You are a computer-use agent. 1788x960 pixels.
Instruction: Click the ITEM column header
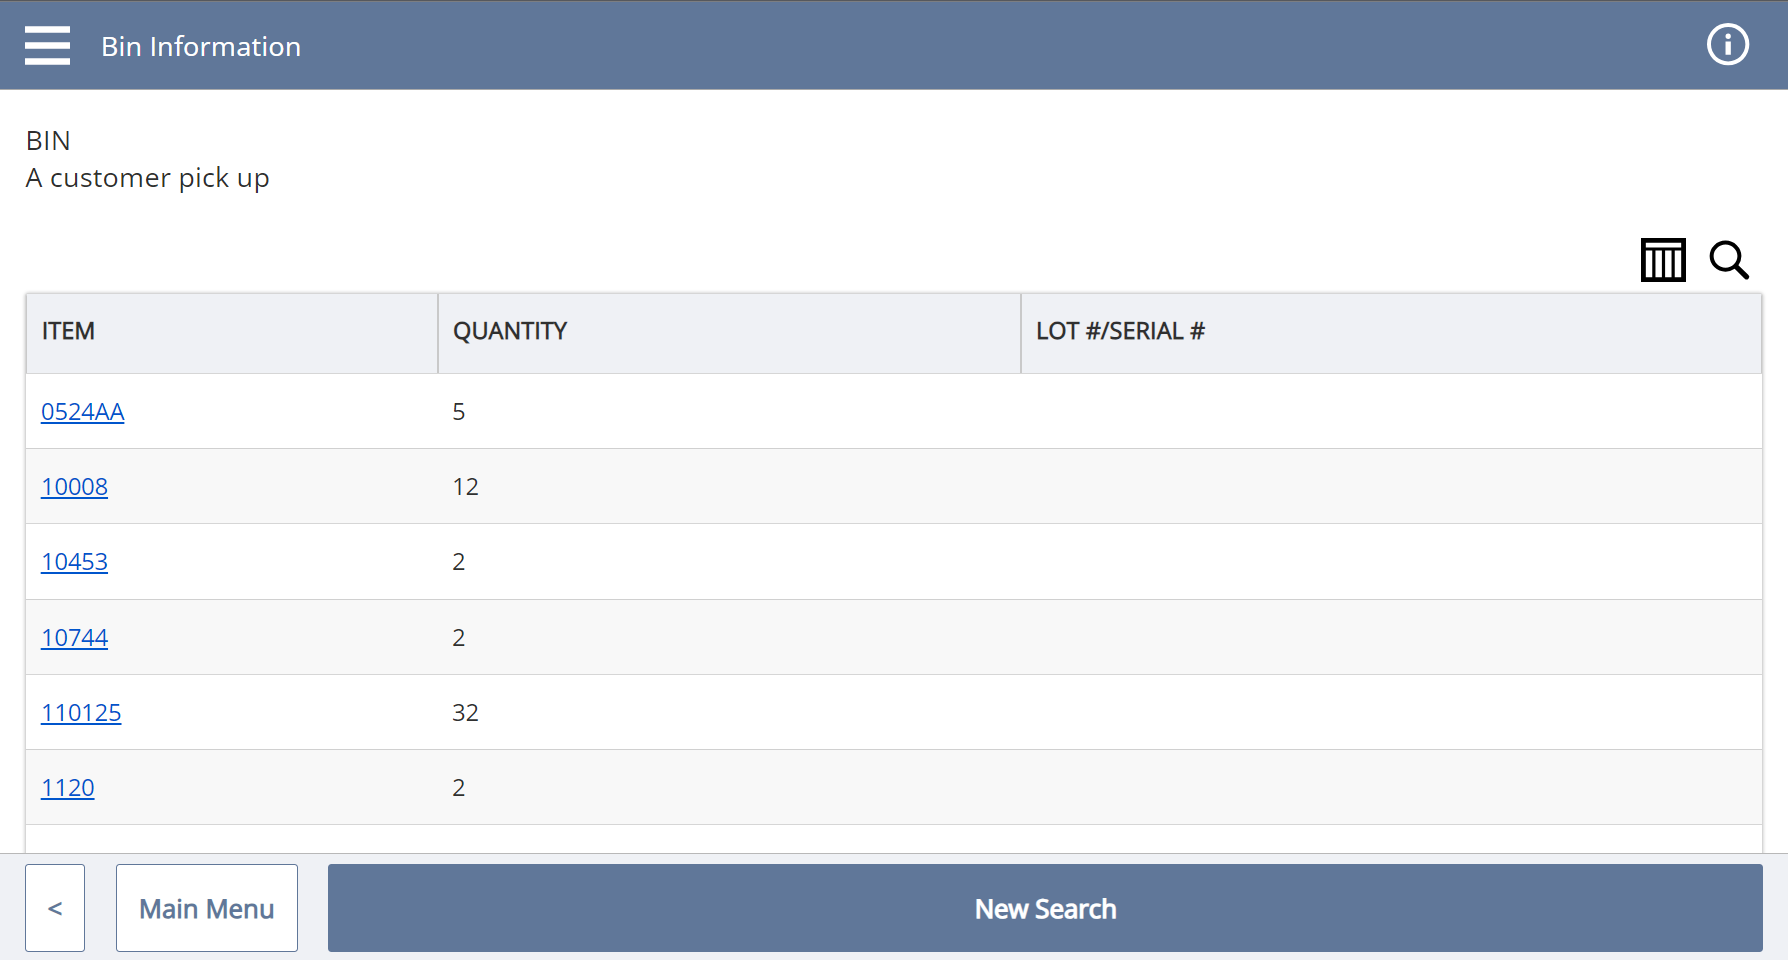(x=68, y=331)
